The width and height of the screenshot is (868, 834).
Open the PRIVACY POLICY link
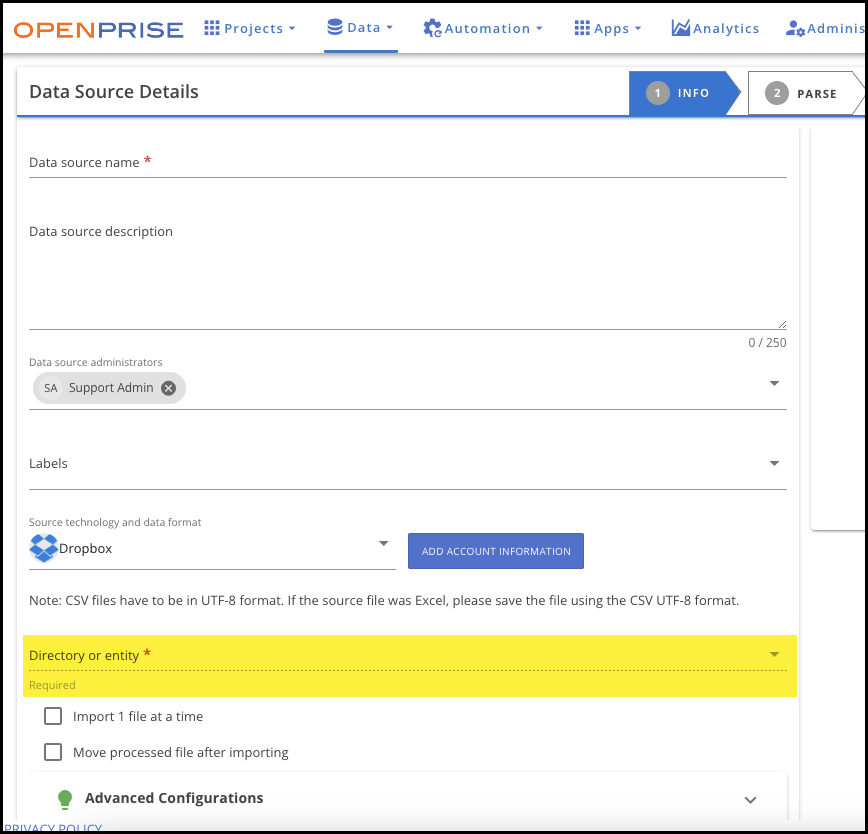tap(51, 828)
